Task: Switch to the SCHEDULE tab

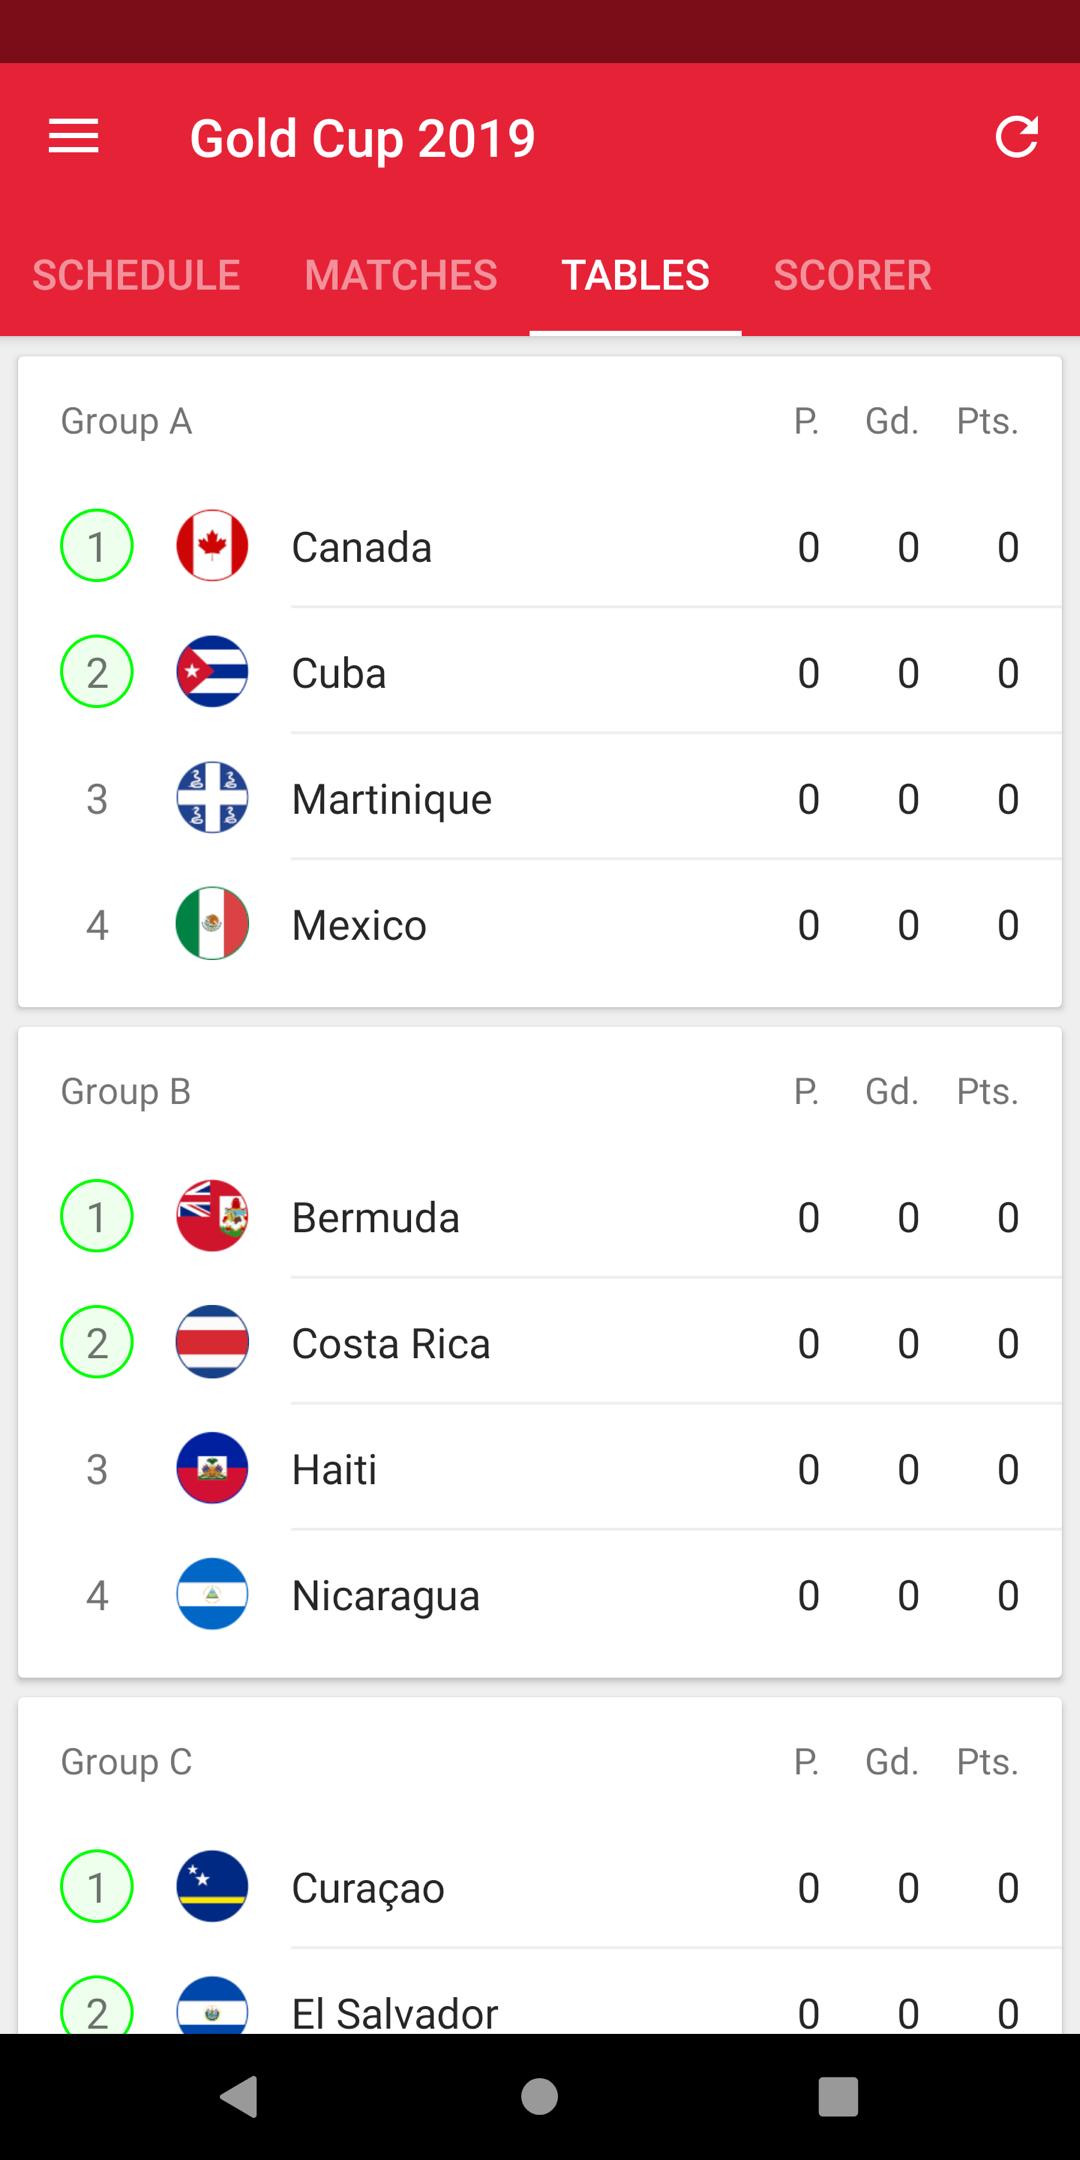Action: click(136, 275)
